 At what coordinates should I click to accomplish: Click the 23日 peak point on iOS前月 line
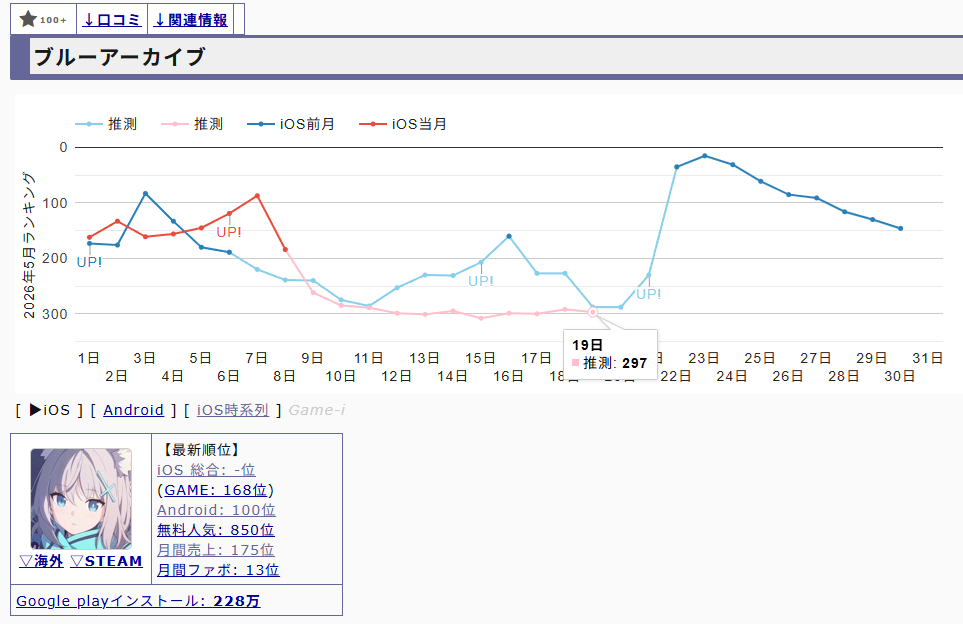click(x=704, y=156)
